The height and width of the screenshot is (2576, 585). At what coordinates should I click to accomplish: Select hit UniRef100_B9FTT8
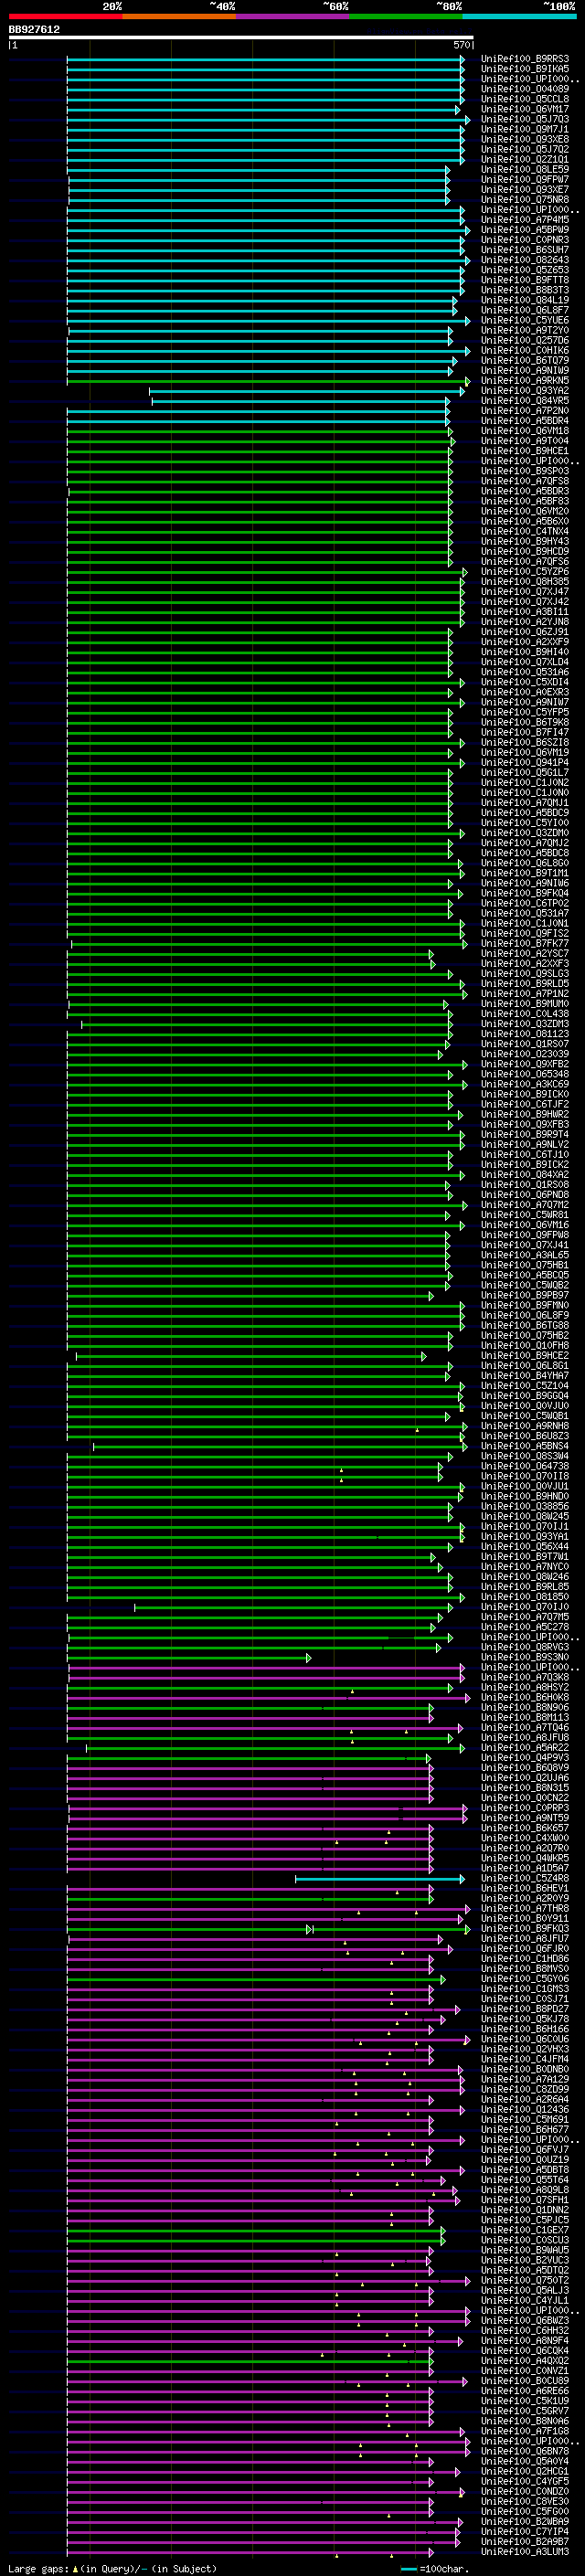tap(525, 280)
